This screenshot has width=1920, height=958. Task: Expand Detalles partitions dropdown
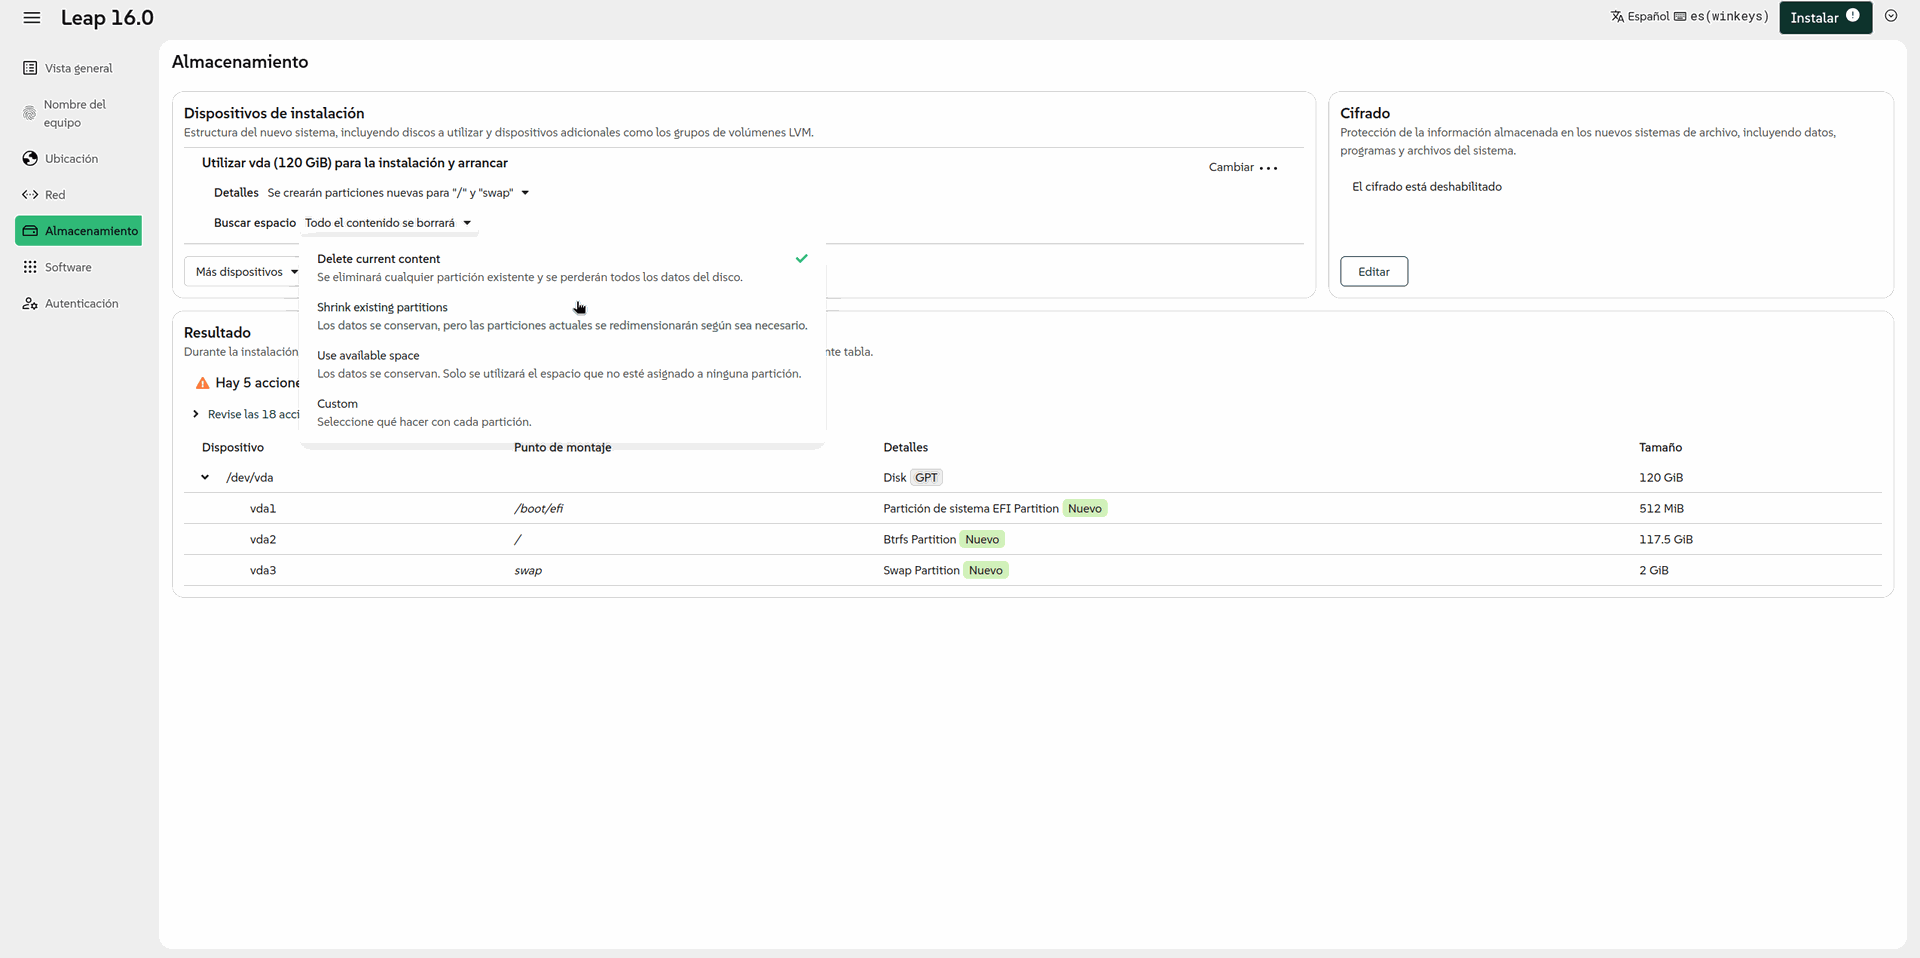click(397, 193)
